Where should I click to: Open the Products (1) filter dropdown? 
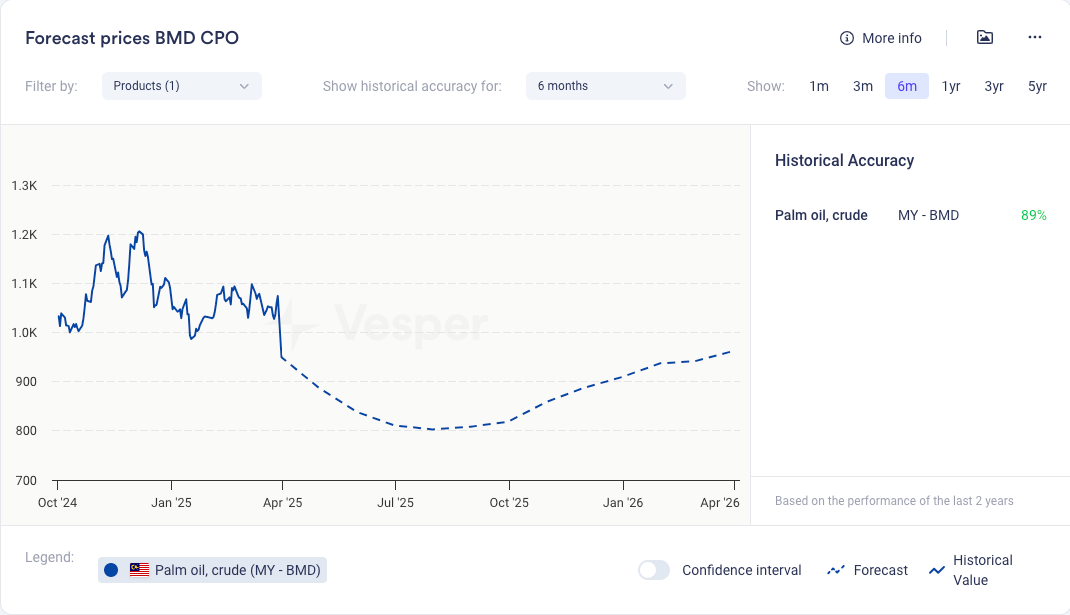(181, 86)
